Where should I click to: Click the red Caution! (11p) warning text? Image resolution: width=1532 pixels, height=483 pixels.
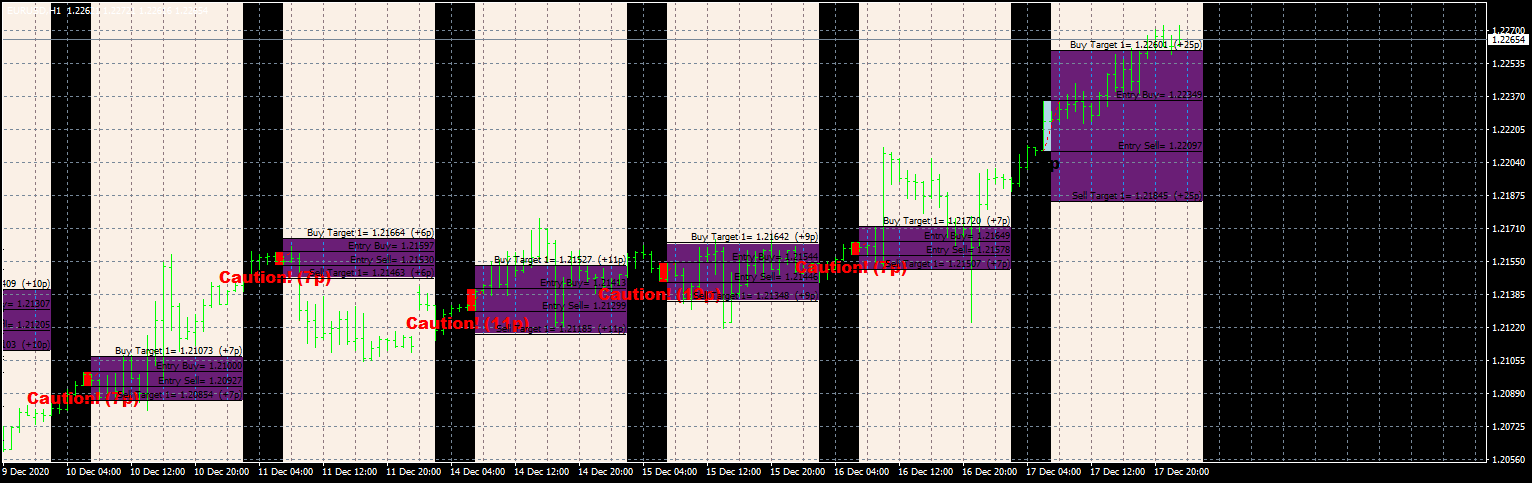[468, 323]
